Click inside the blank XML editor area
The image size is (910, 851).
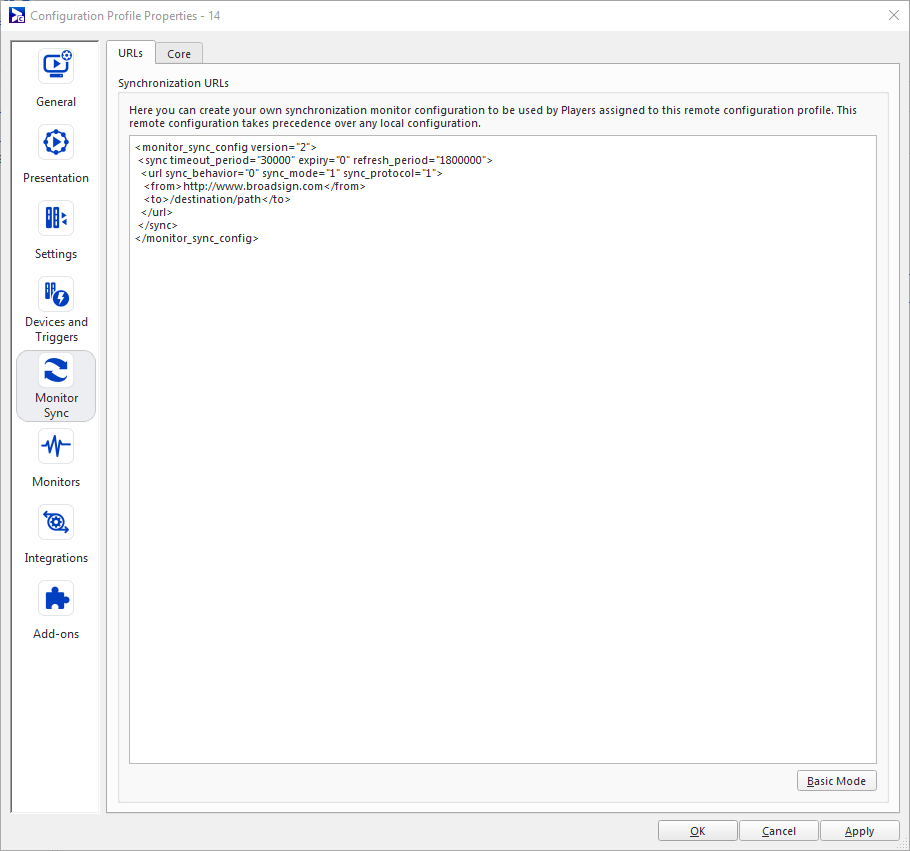tap(500, 500)
